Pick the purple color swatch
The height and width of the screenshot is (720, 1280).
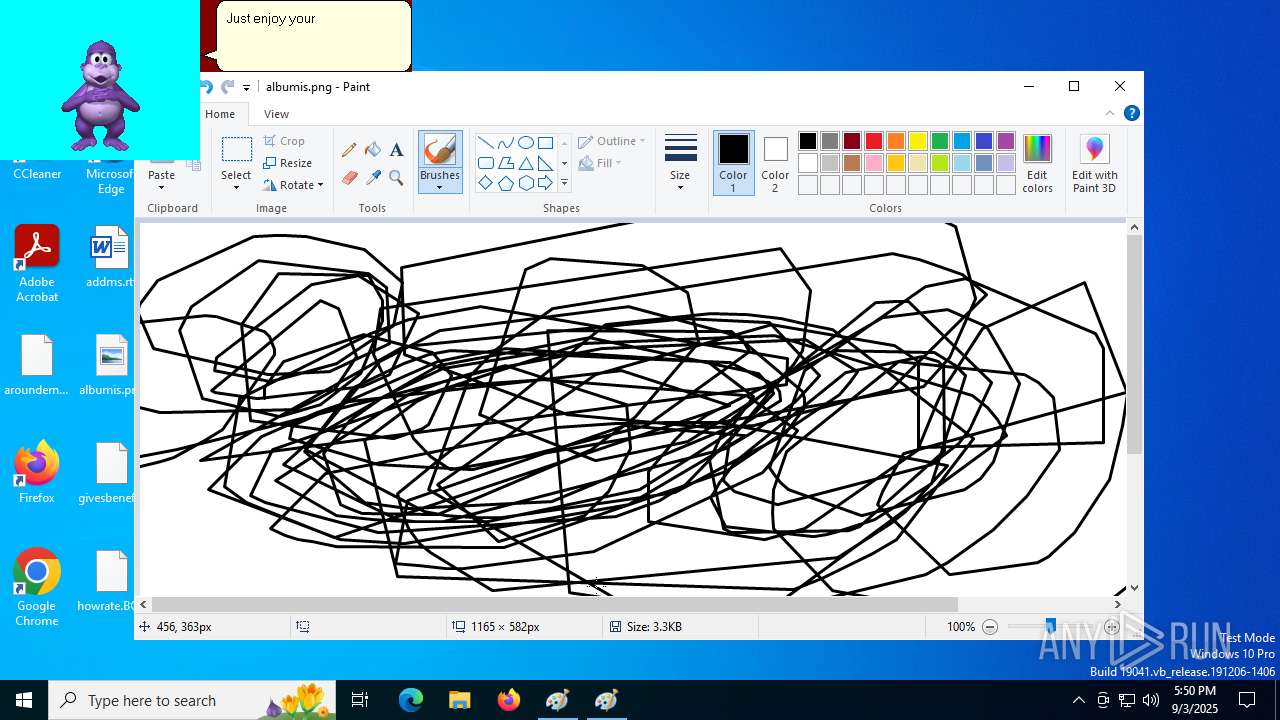pos(1006,141)
